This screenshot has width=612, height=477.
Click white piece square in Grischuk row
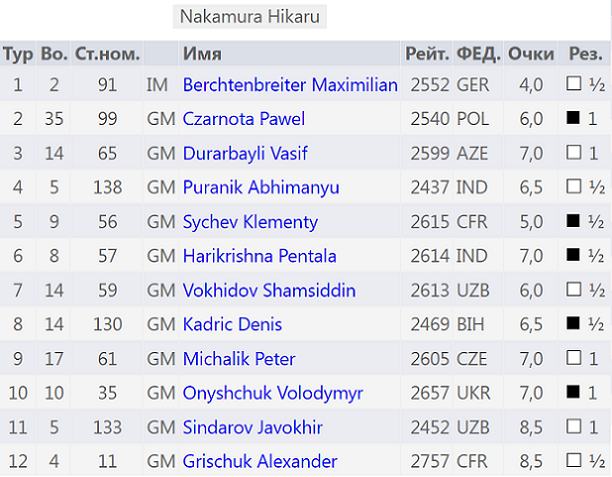pos(573,461)
